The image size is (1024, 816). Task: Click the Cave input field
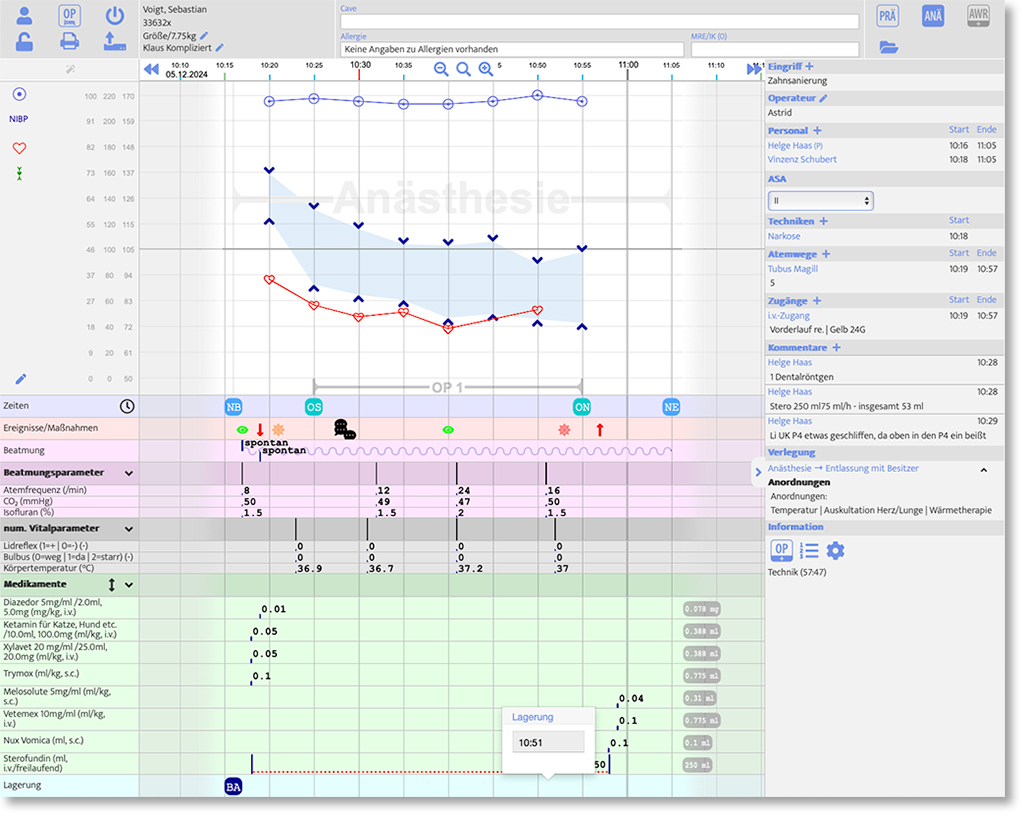pyautogui.click(x=599, y=22)
